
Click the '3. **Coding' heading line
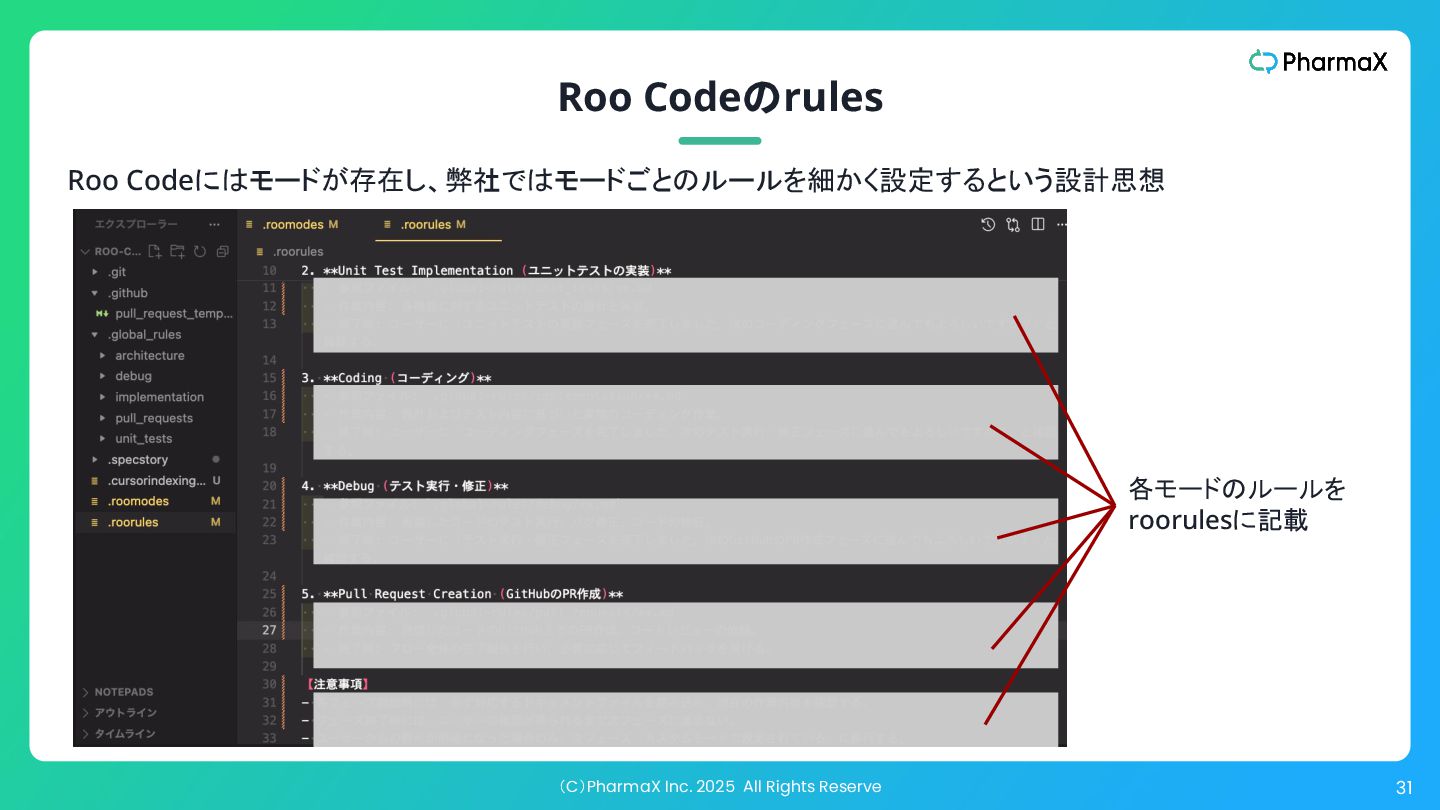tap(396, 378)
